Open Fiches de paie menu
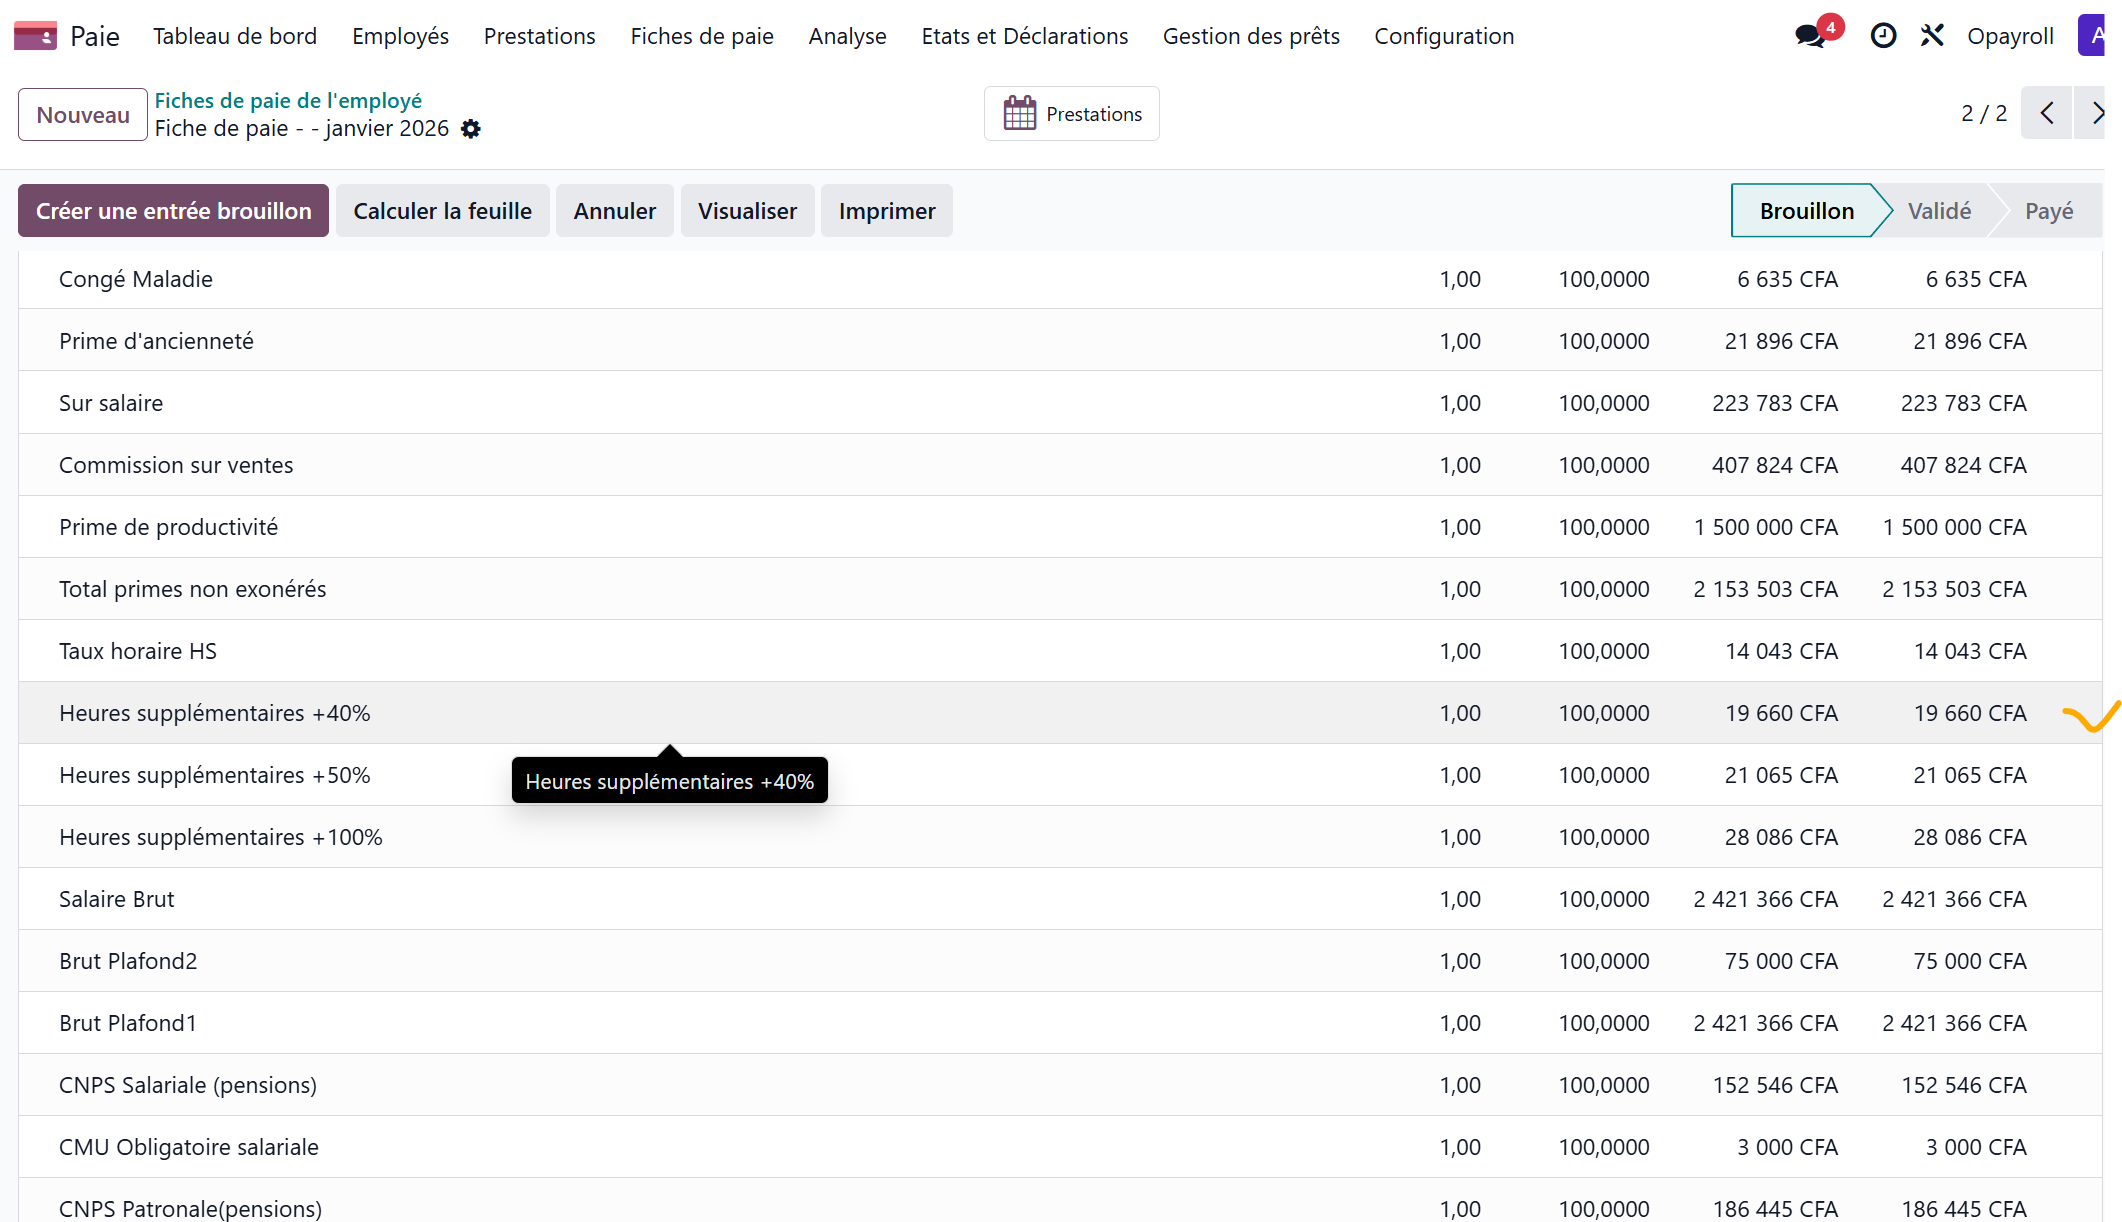2122x1222 pixels. coord(702,36)
